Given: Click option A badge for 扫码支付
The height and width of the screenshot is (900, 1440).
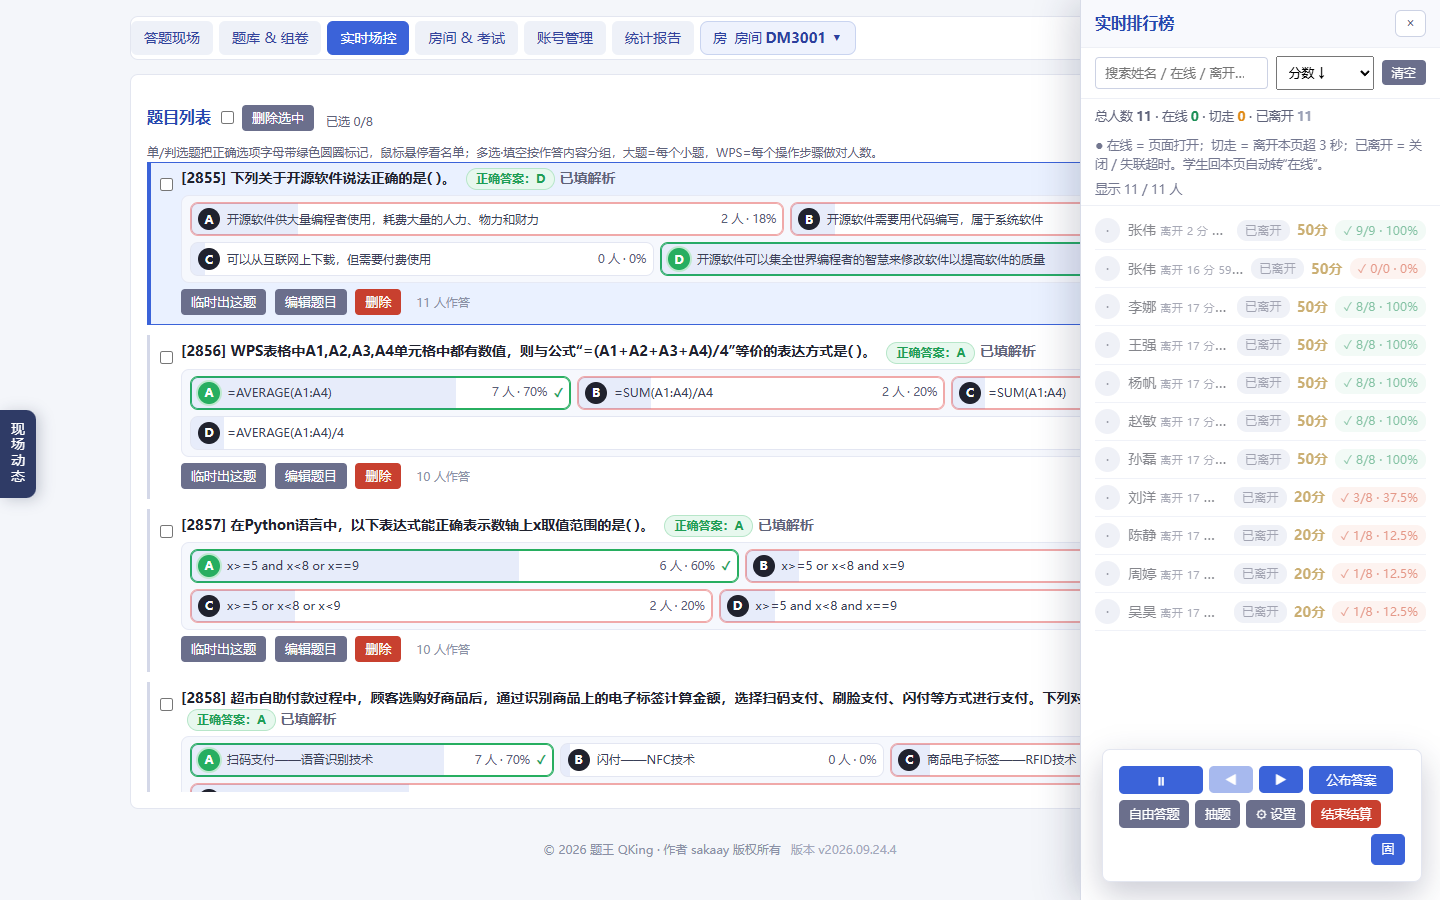Looking at the screenshot, I should pyautogui.click(x=209, y=760).
